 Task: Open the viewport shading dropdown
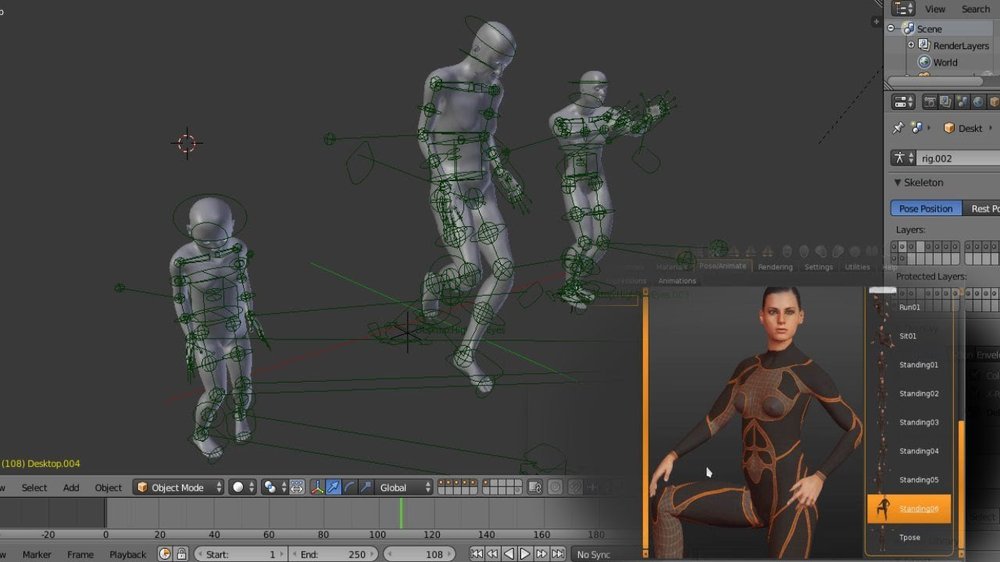pyautogui.click(x=242, y=487)
